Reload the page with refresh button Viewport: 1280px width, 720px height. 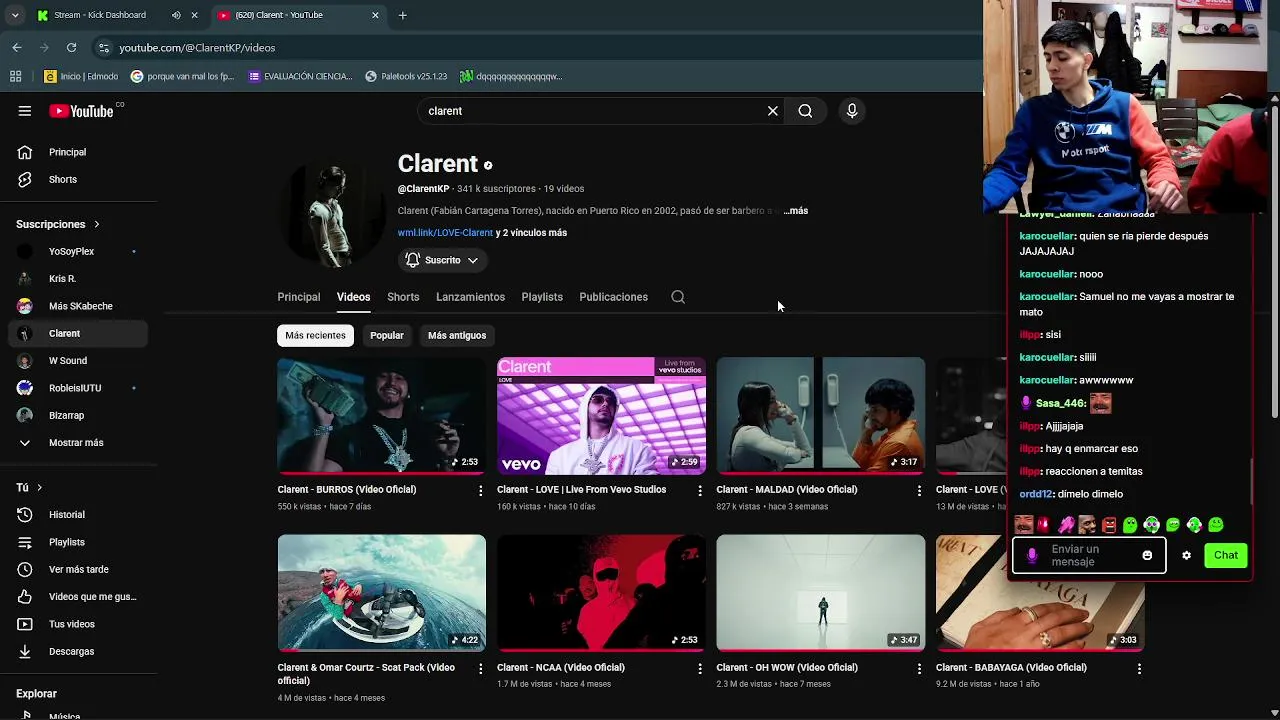point(71,47)
